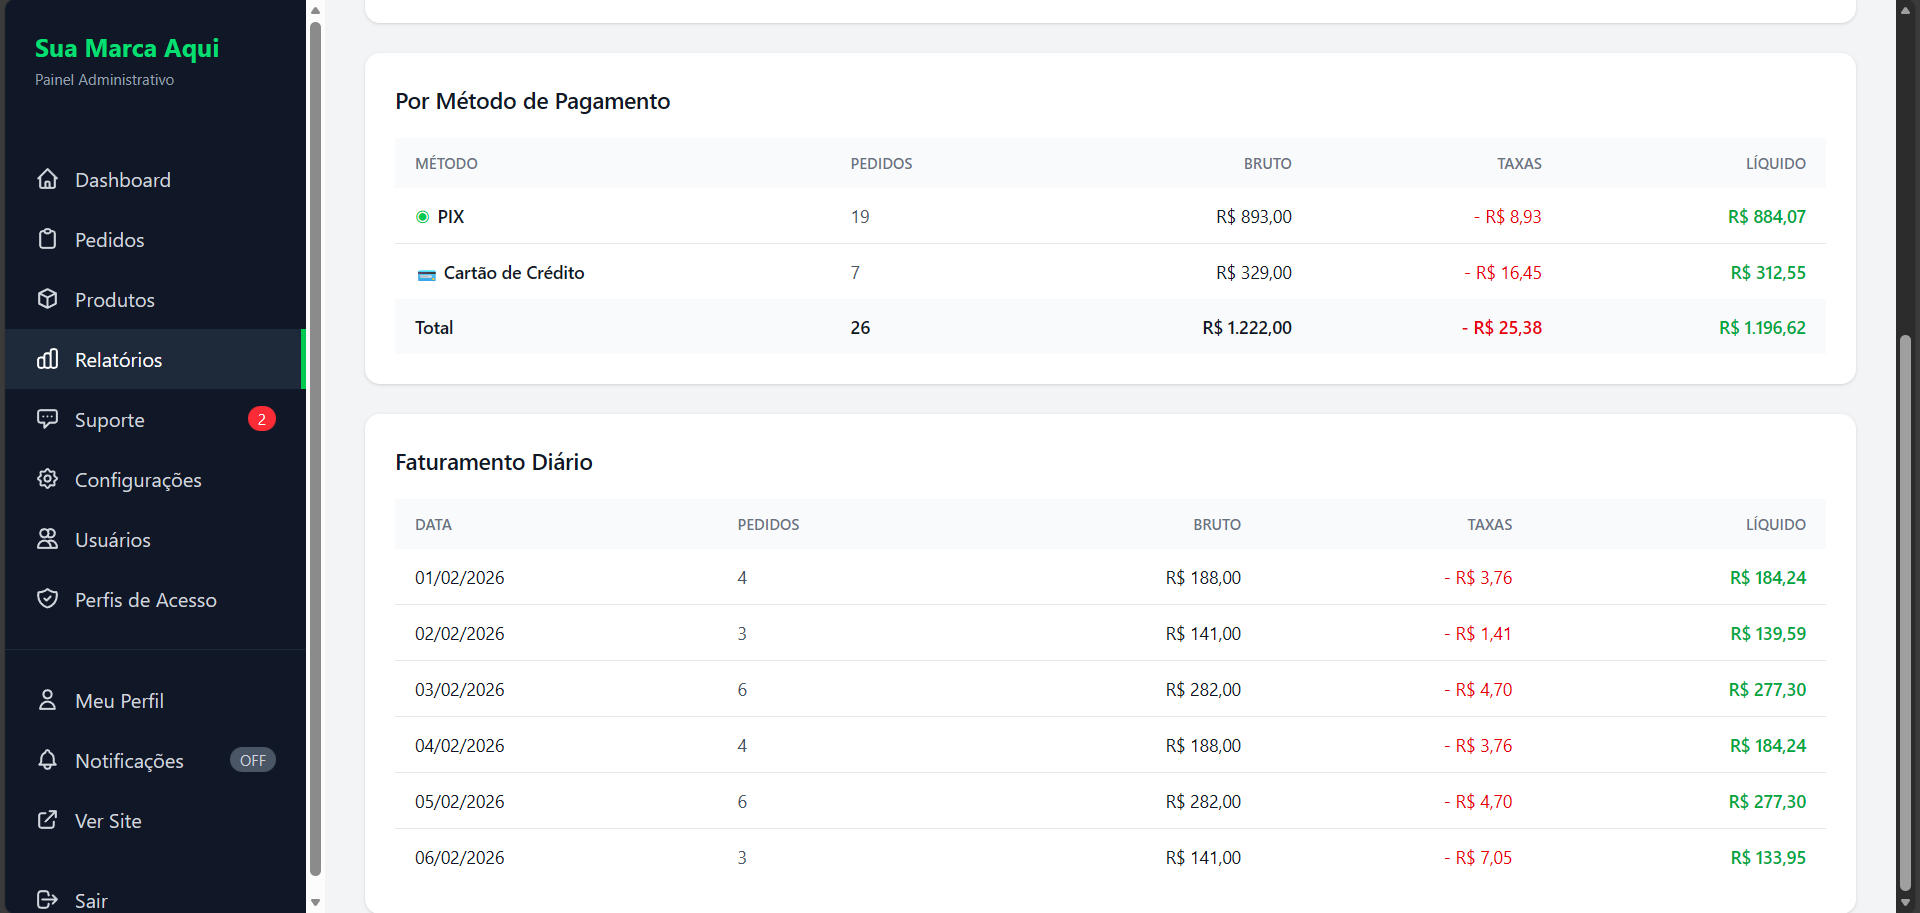Click the Dashboard home icon
Viewport: 1920px width, 913px height.
(47, 179)
